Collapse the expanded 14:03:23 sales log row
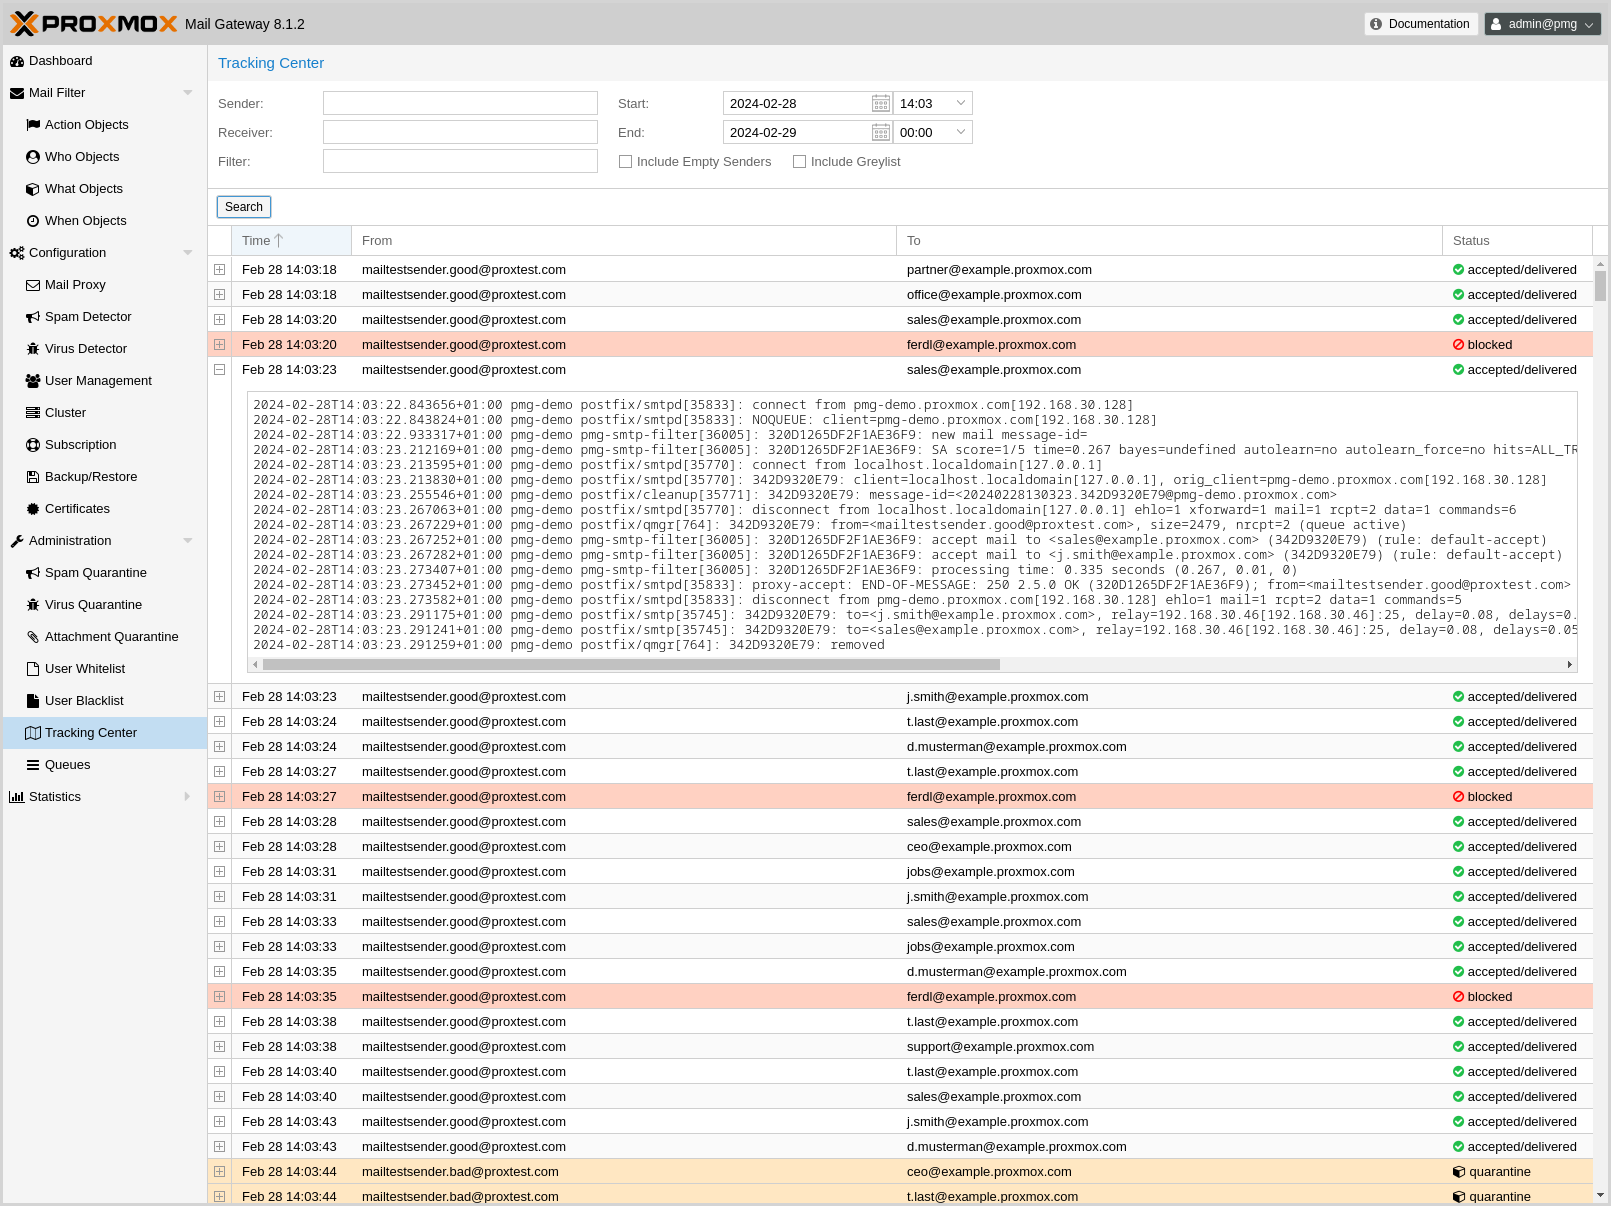 (x=219, y=370)
